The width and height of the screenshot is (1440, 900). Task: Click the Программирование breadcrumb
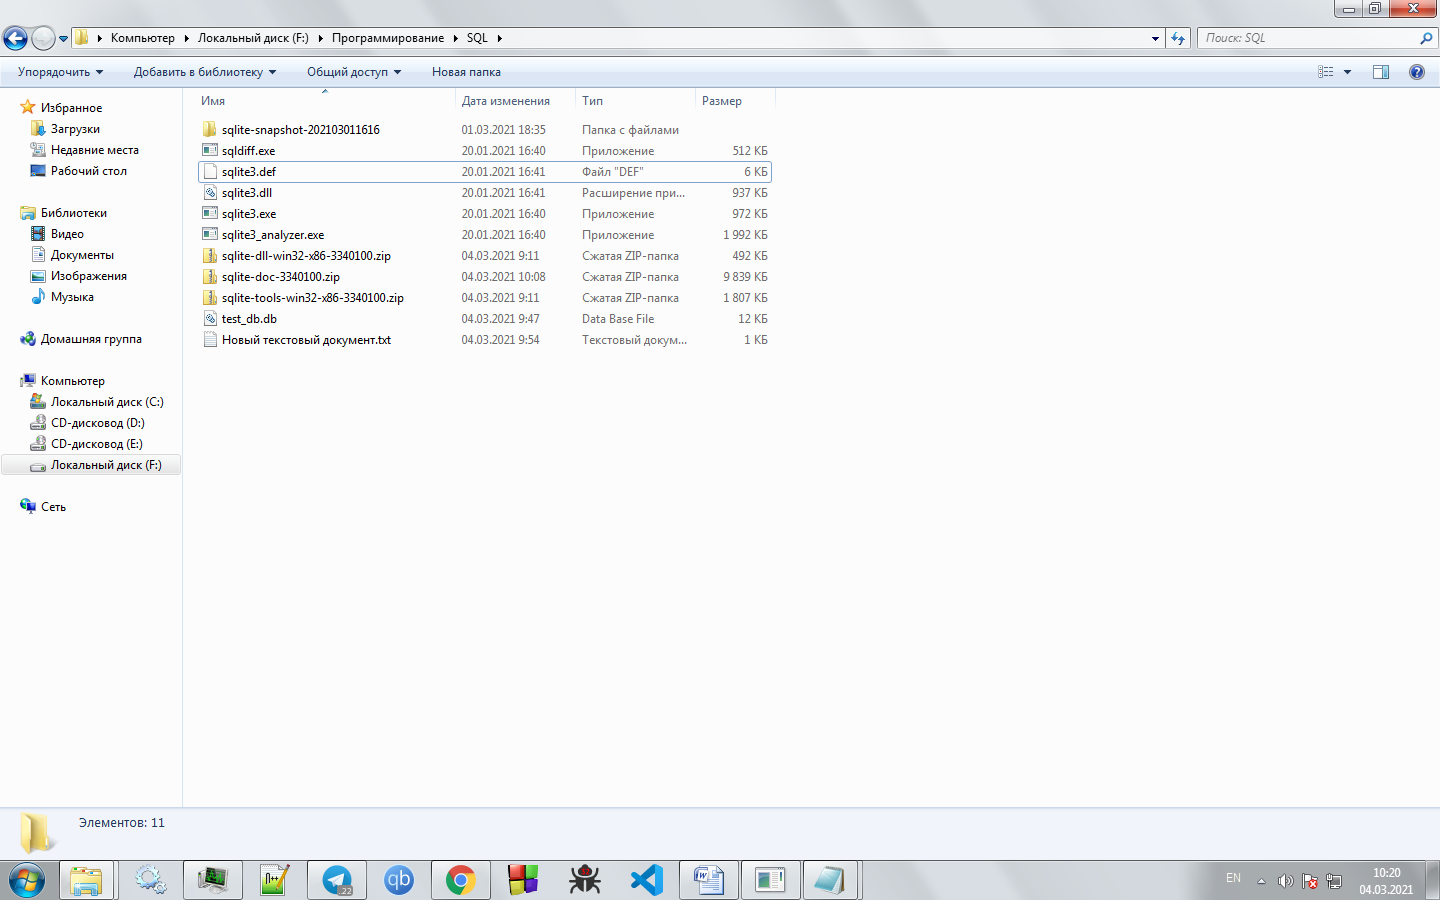click(x=388, y=38)
